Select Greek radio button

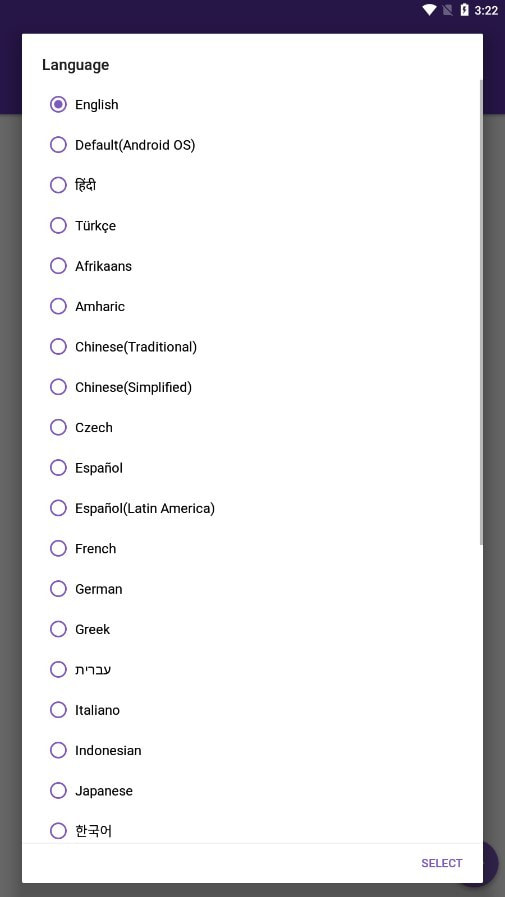(x=58, y=629)
